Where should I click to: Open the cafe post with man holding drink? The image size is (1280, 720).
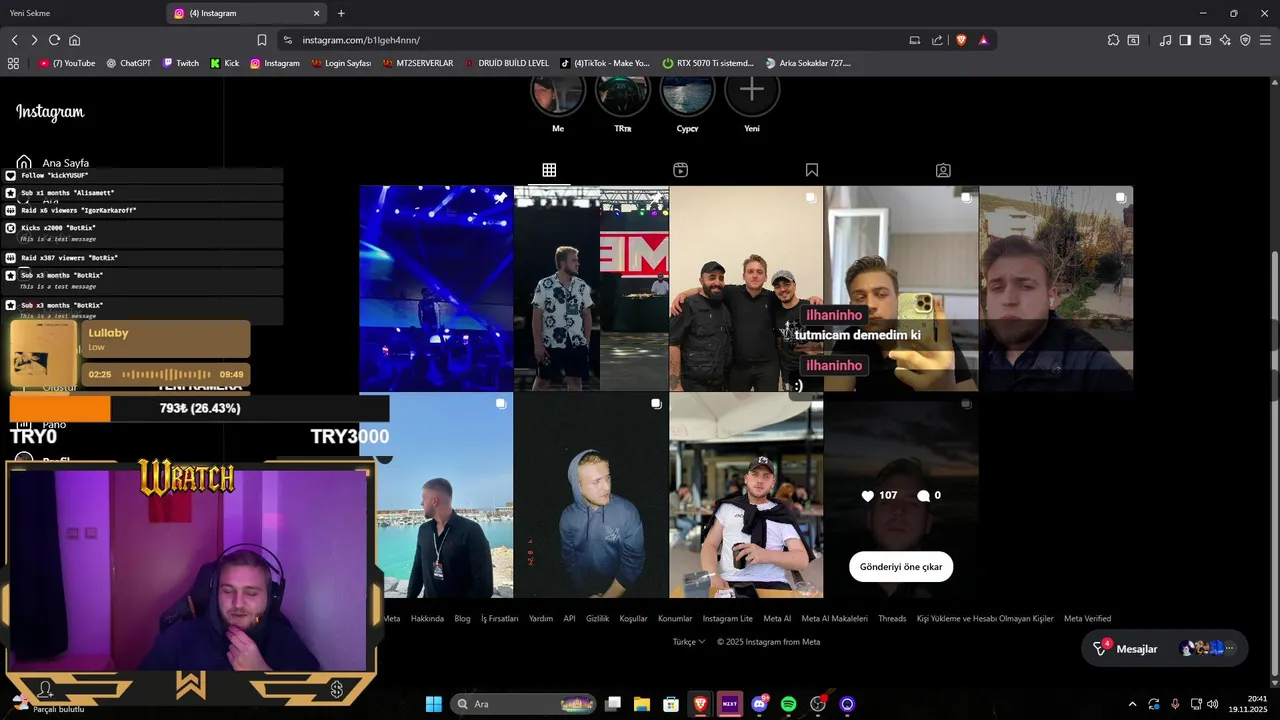pos(746,495)
